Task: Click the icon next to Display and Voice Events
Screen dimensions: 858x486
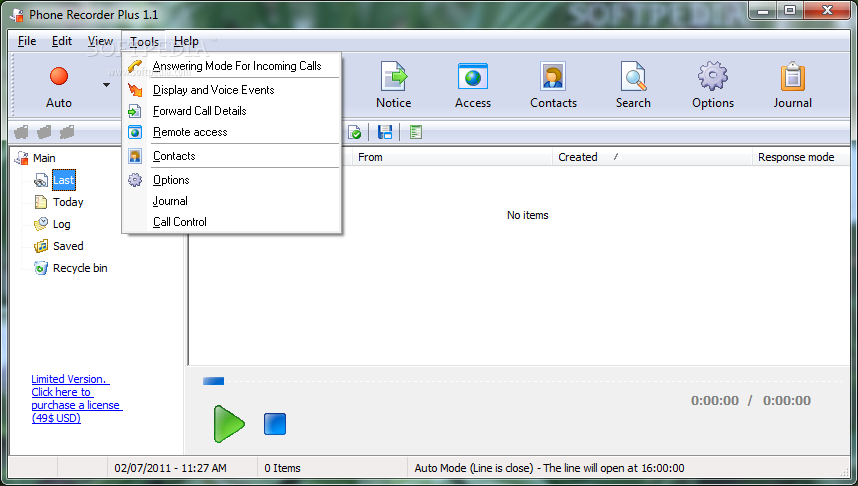Action: (135, 90)
